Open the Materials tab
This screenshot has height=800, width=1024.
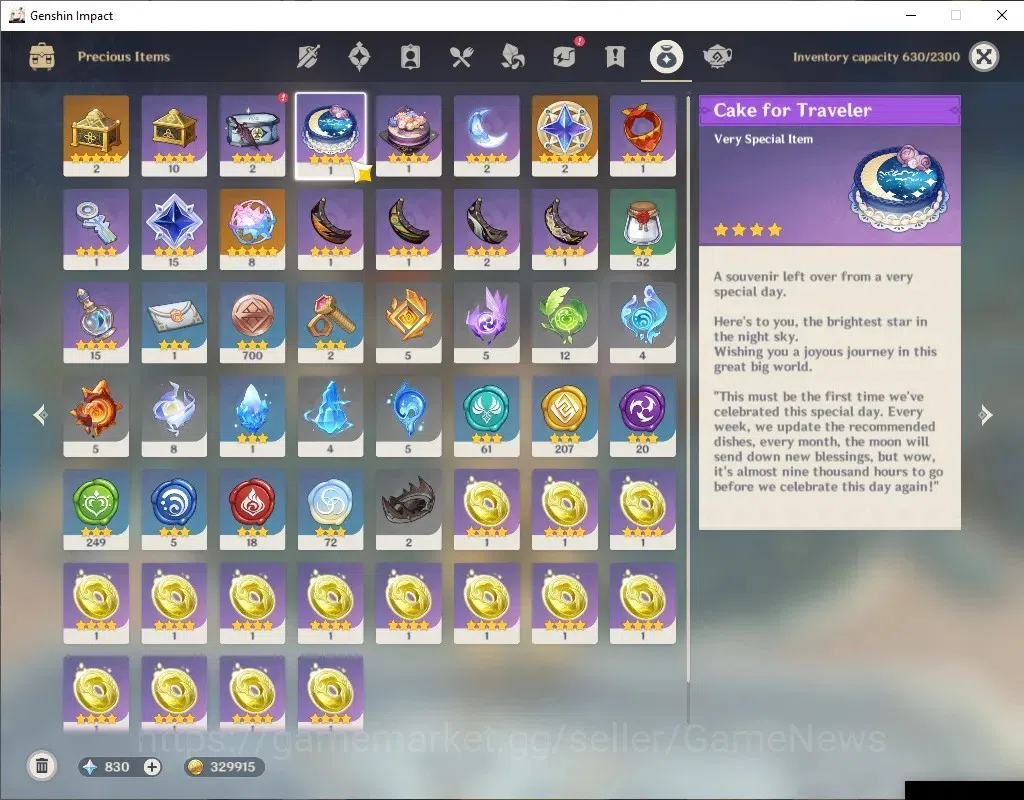pyautogui.click(x=513, y=57)
